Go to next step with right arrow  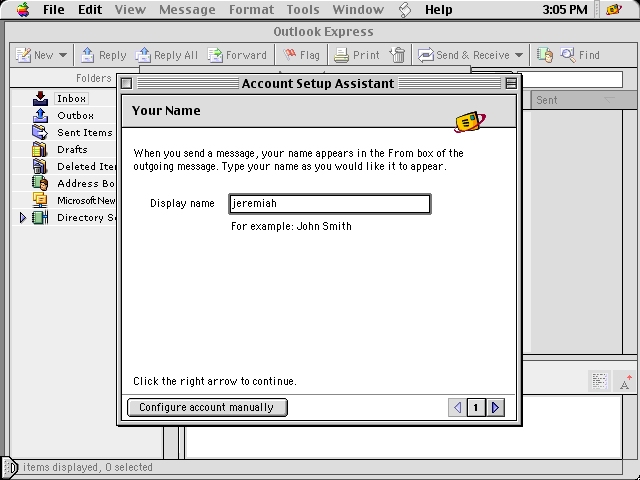click(496, 407)
